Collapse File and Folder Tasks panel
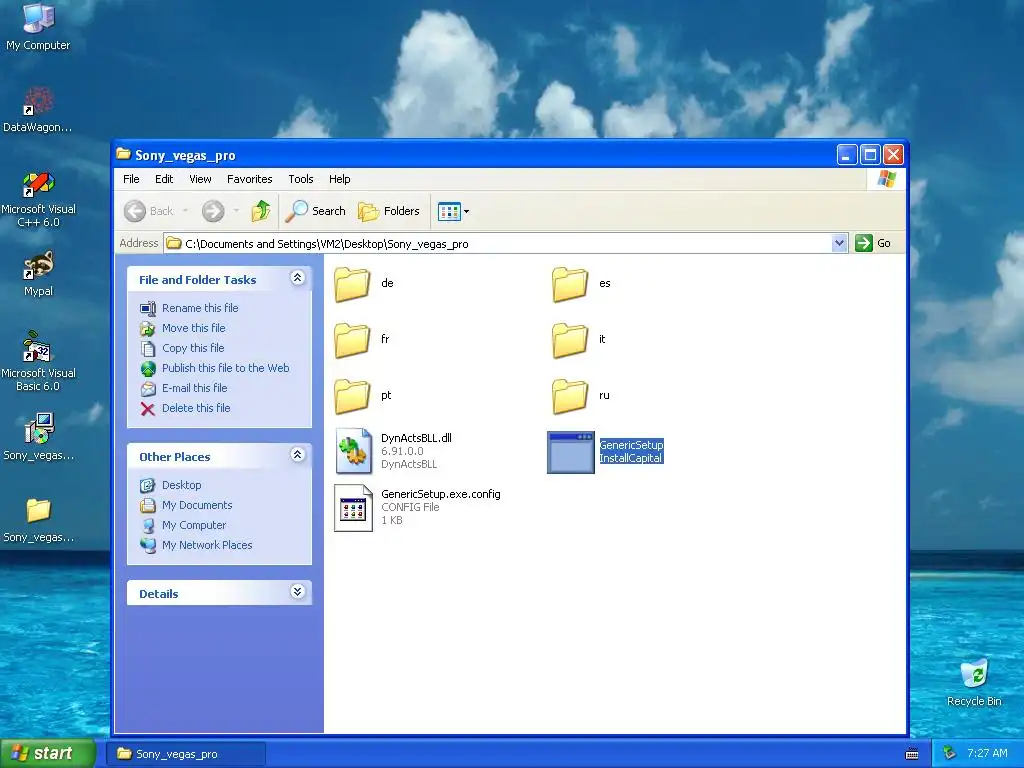Viewport: 1024px width, 768px height. click(x=297, y=278)
